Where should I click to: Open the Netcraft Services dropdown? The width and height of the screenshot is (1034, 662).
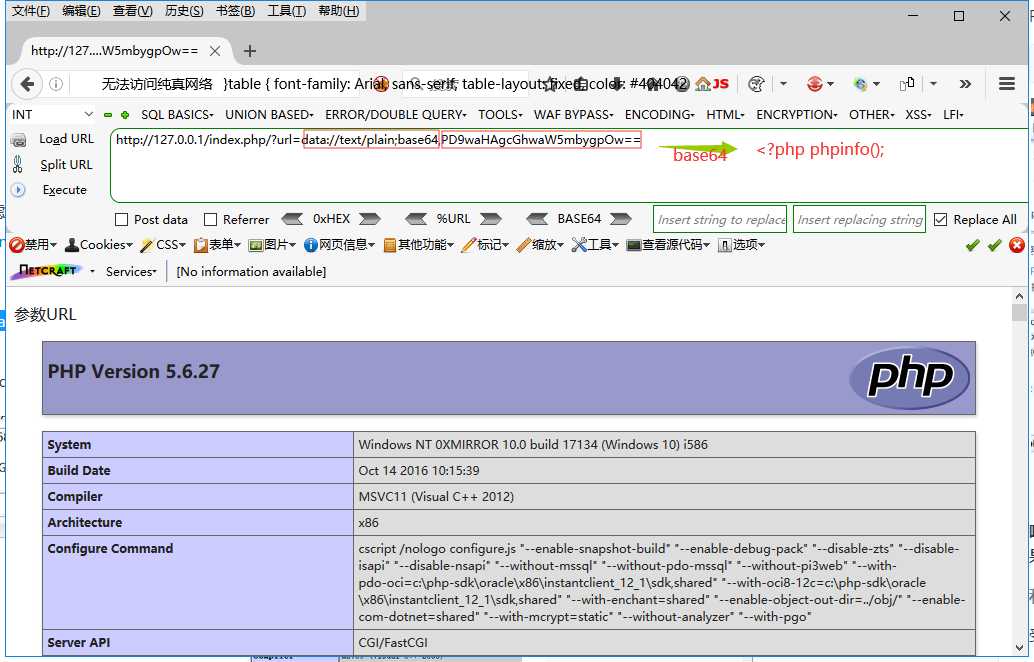[x=131, y=272]
